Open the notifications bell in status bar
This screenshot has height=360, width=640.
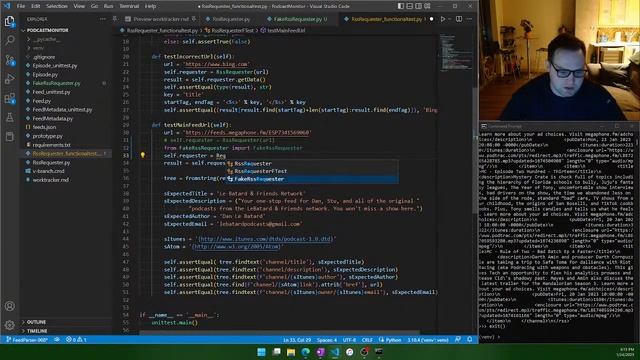coord(469,340)
